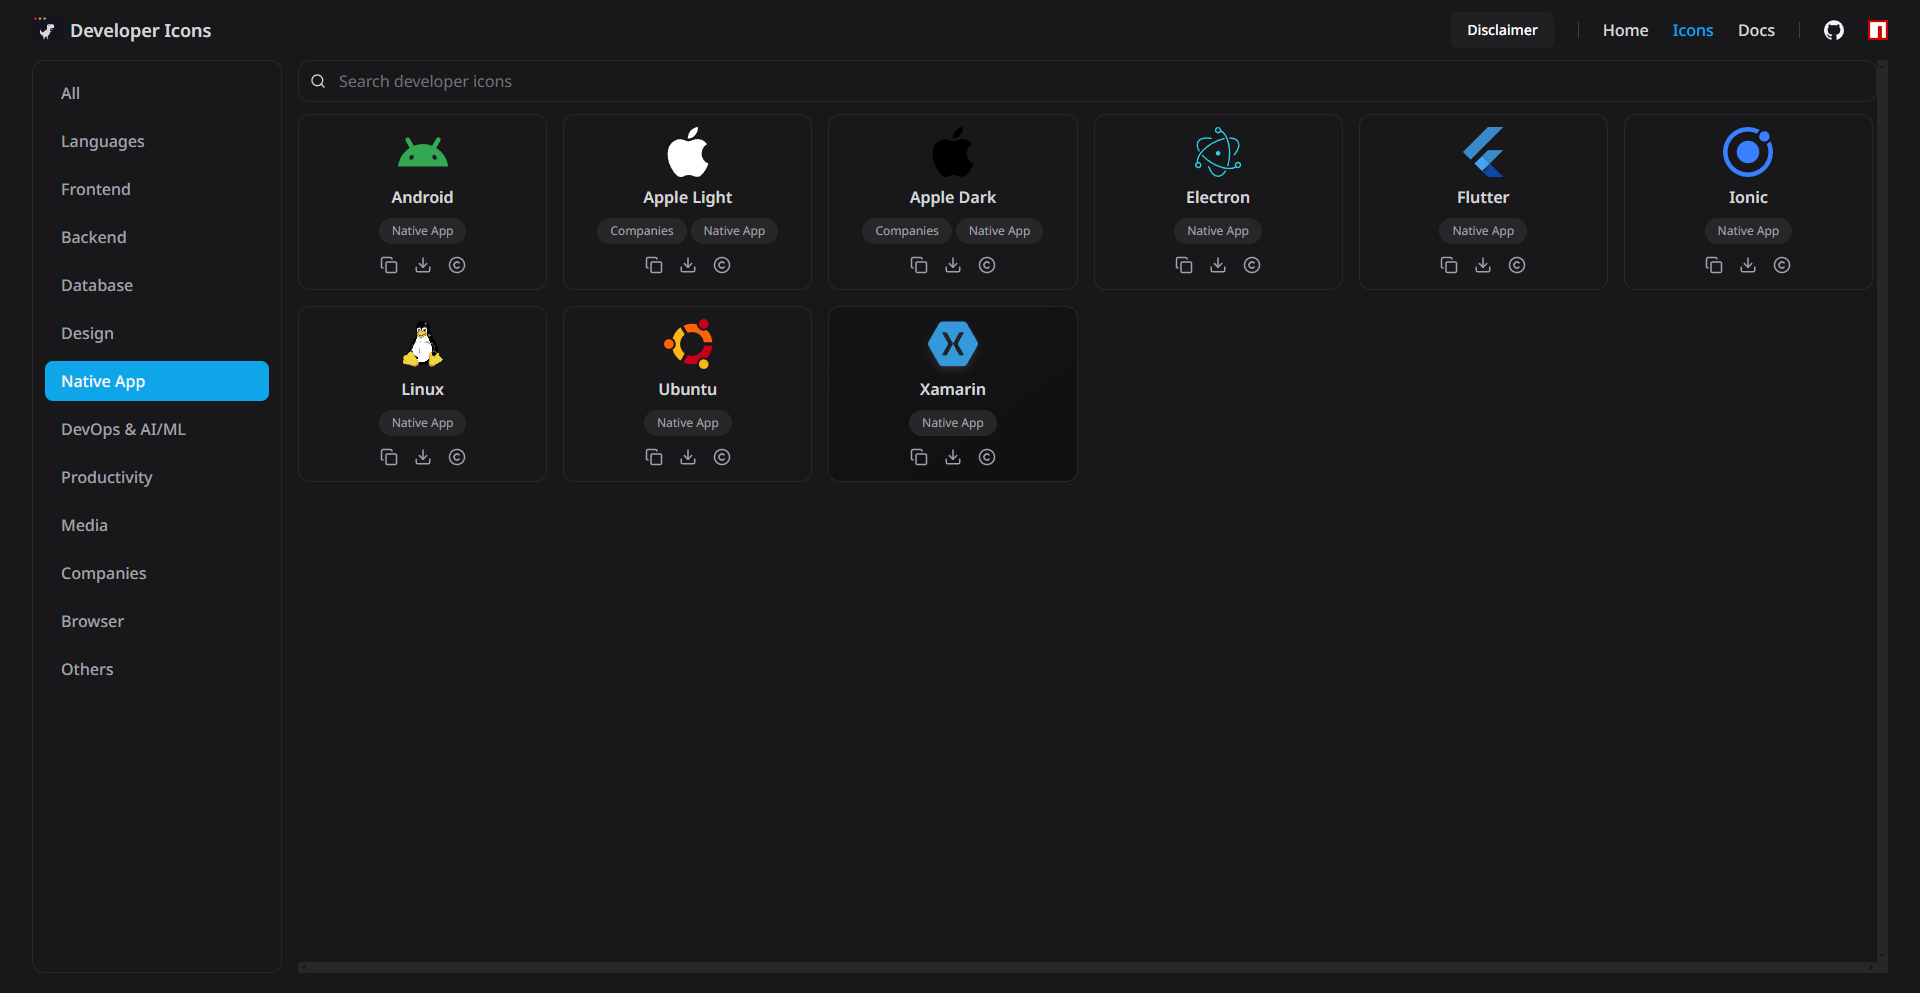This screenshot has width=1920, height=993.
Task: Download the Electron icon
Action: pyautogui.click(x=1218, y=265)
